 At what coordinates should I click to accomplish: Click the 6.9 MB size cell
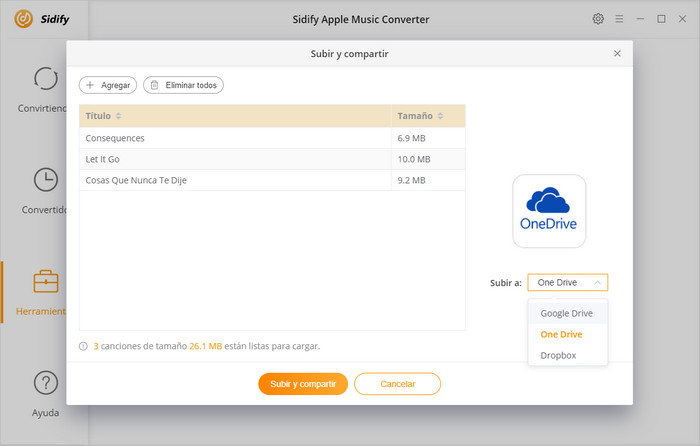click(428, 138)
